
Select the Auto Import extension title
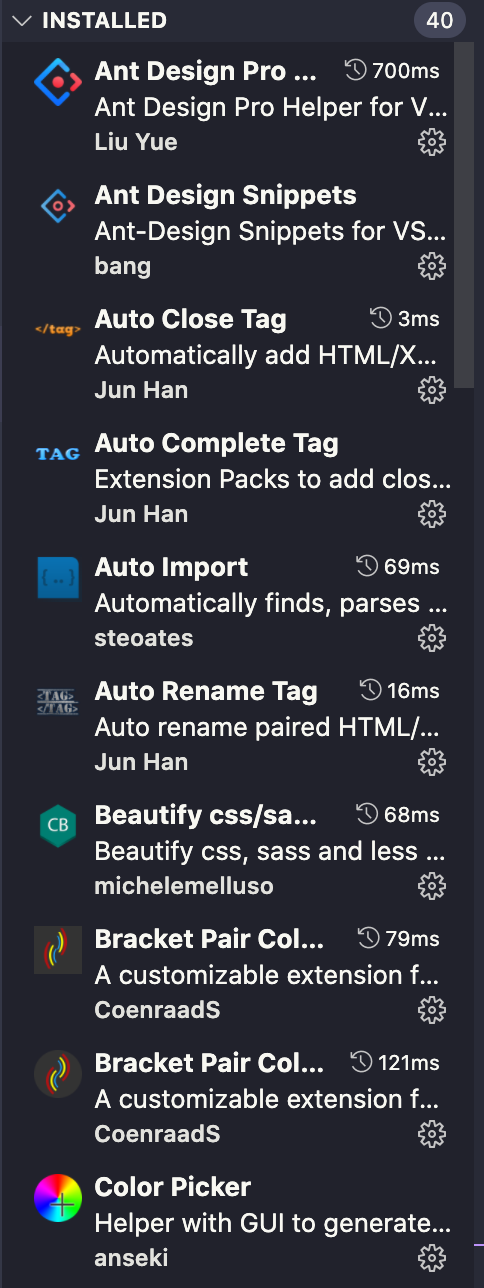[171, 567]
